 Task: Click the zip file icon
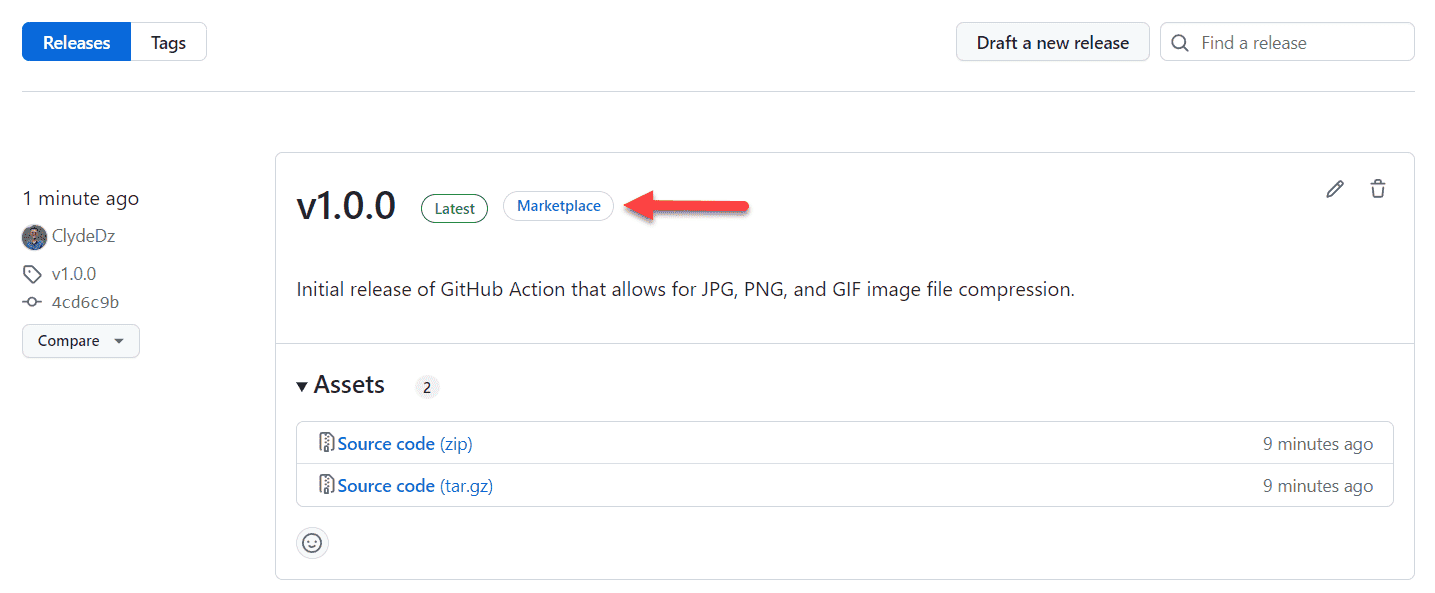326,443
